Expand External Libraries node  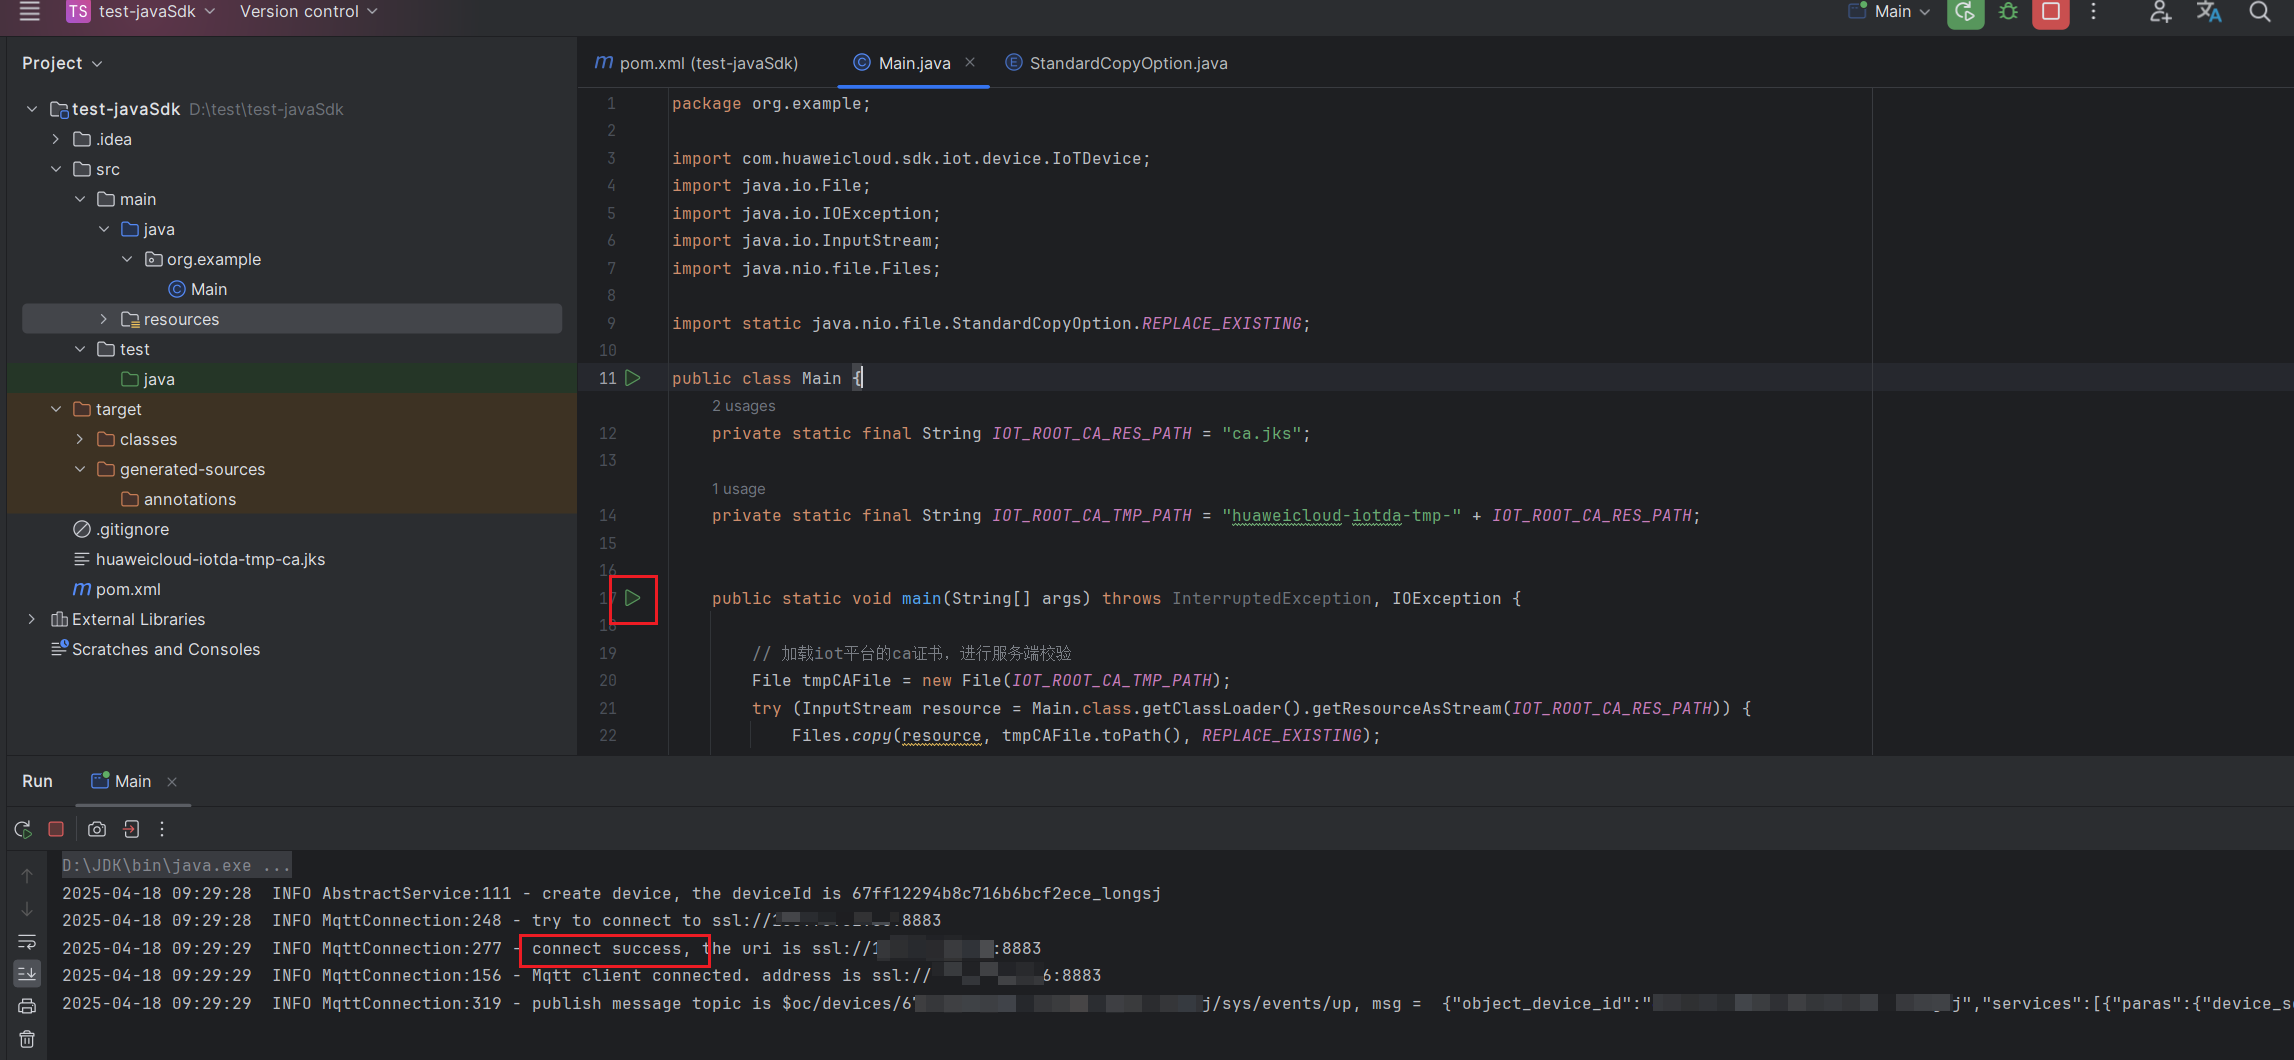[x=32, y=619]
